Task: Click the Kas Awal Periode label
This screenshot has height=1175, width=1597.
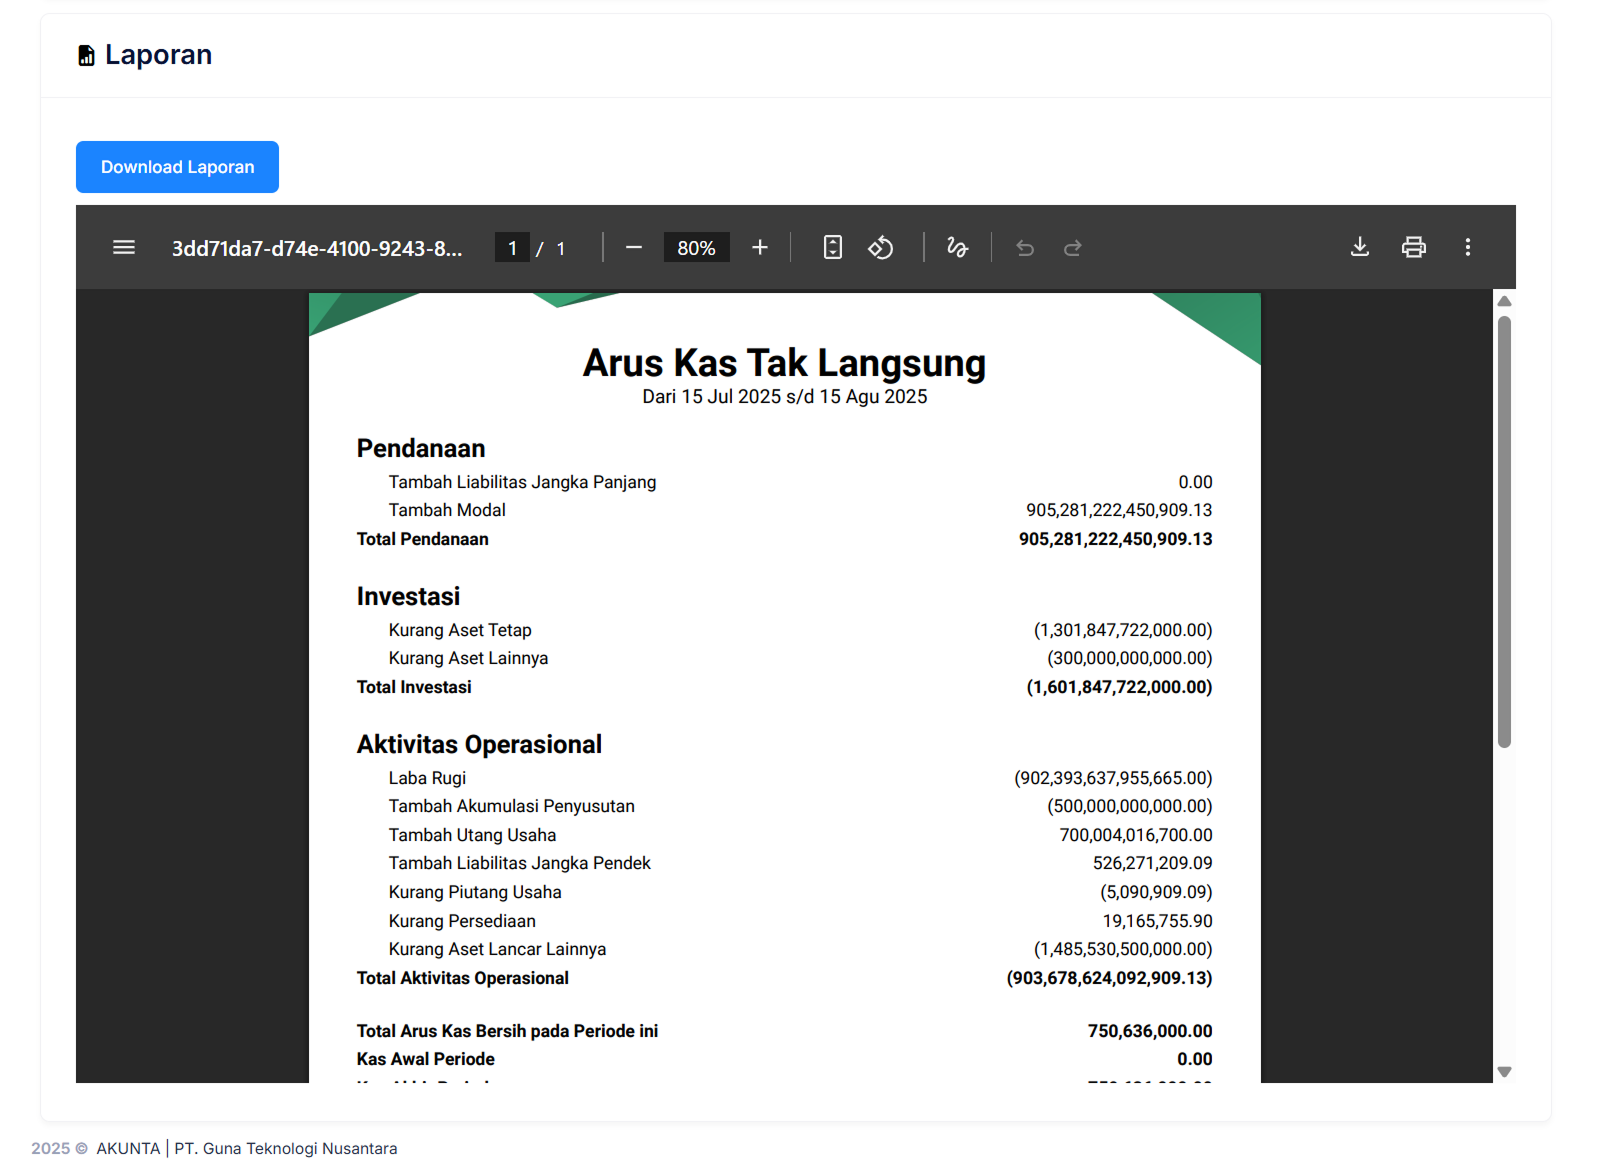Action: click(x=426, y=1059)
